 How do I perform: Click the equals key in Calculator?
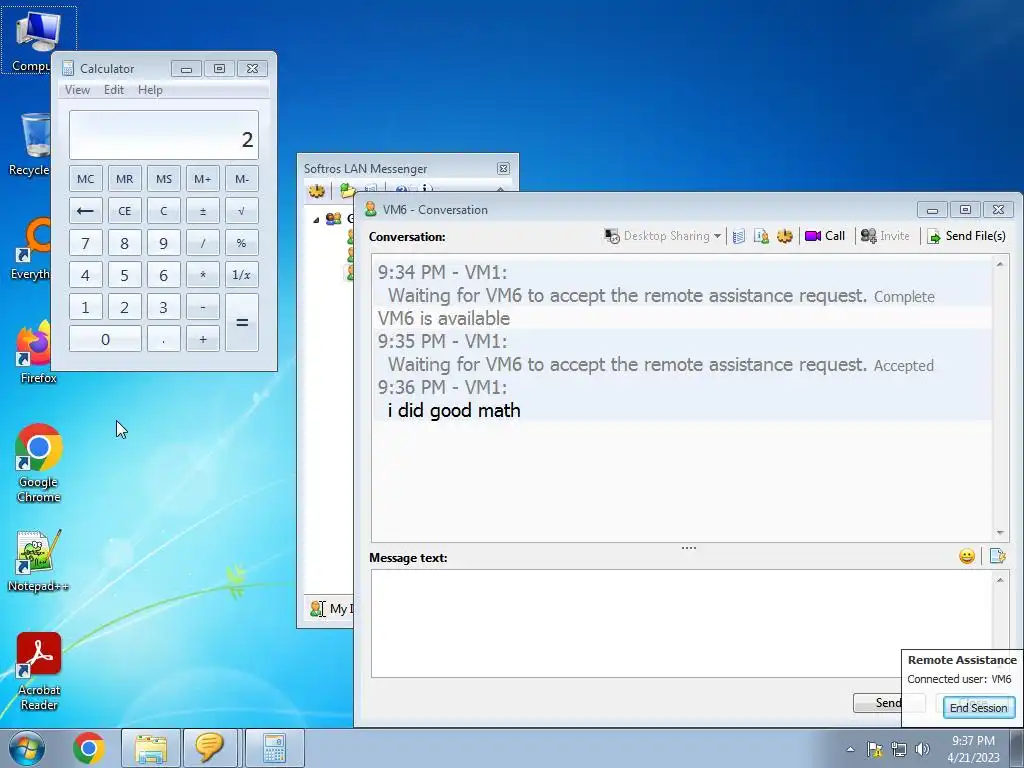pos(242,323)
